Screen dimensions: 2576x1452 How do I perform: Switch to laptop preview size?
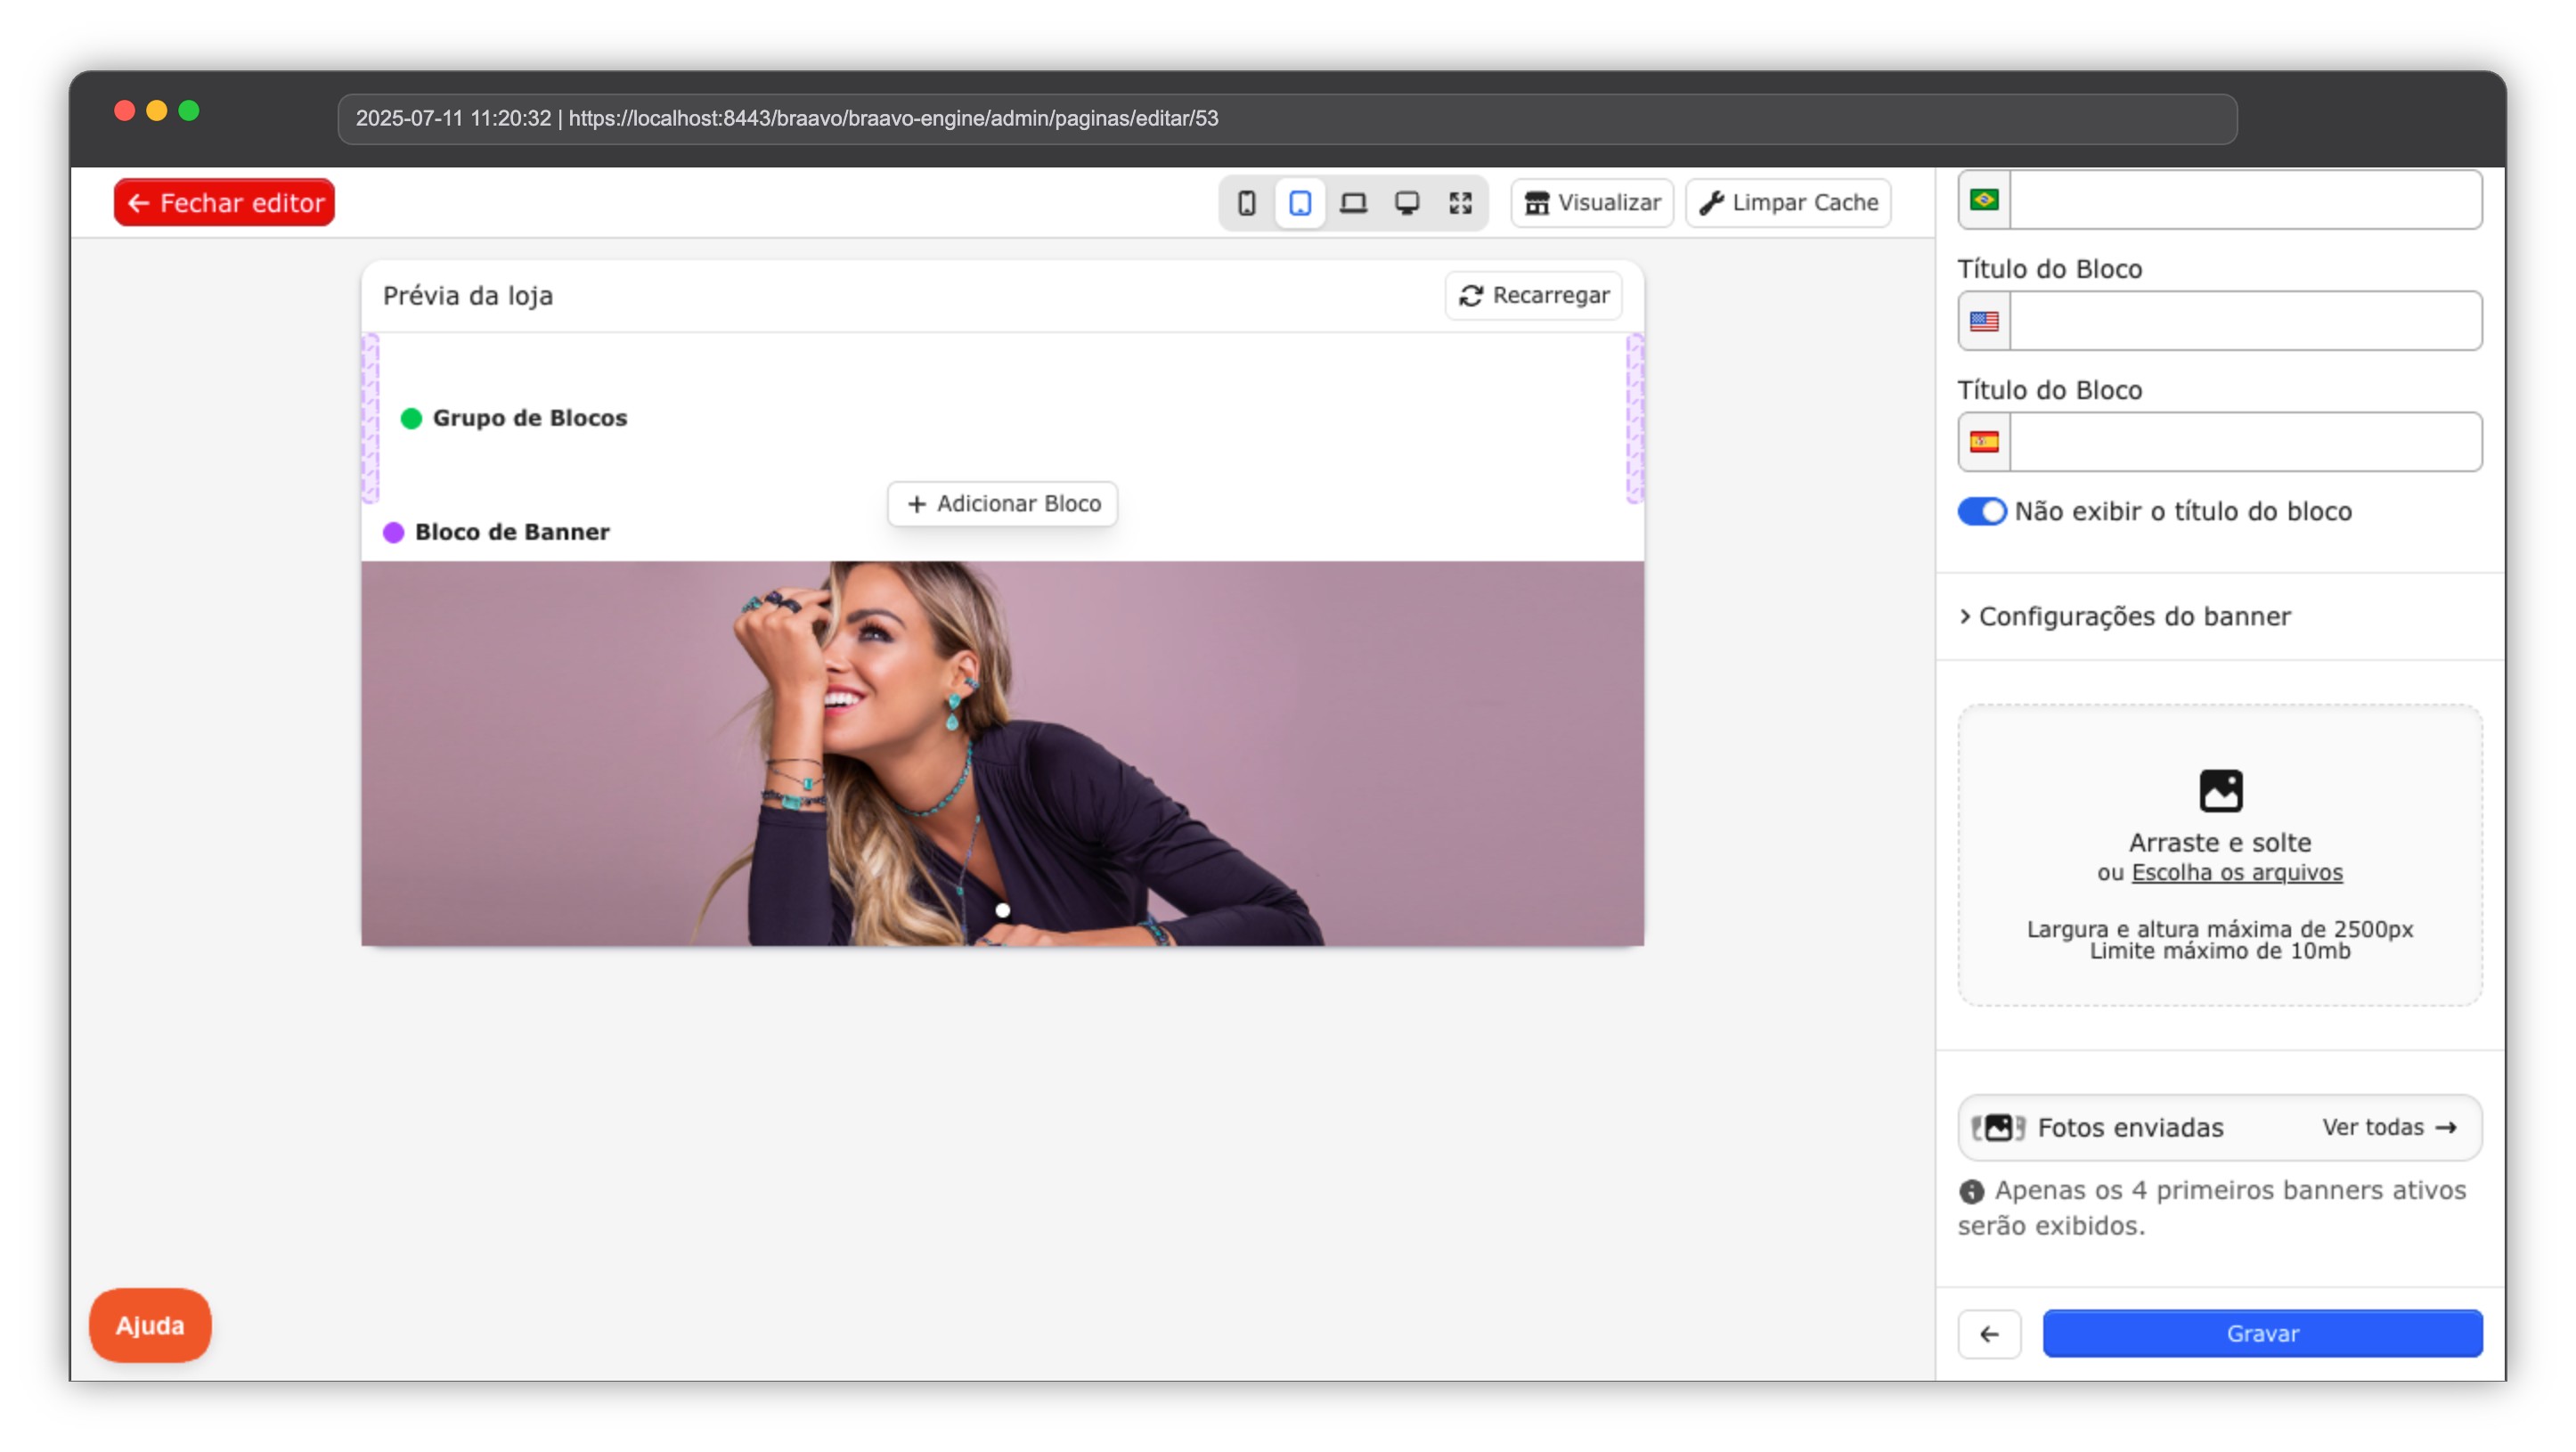(x=1353, y=203)
